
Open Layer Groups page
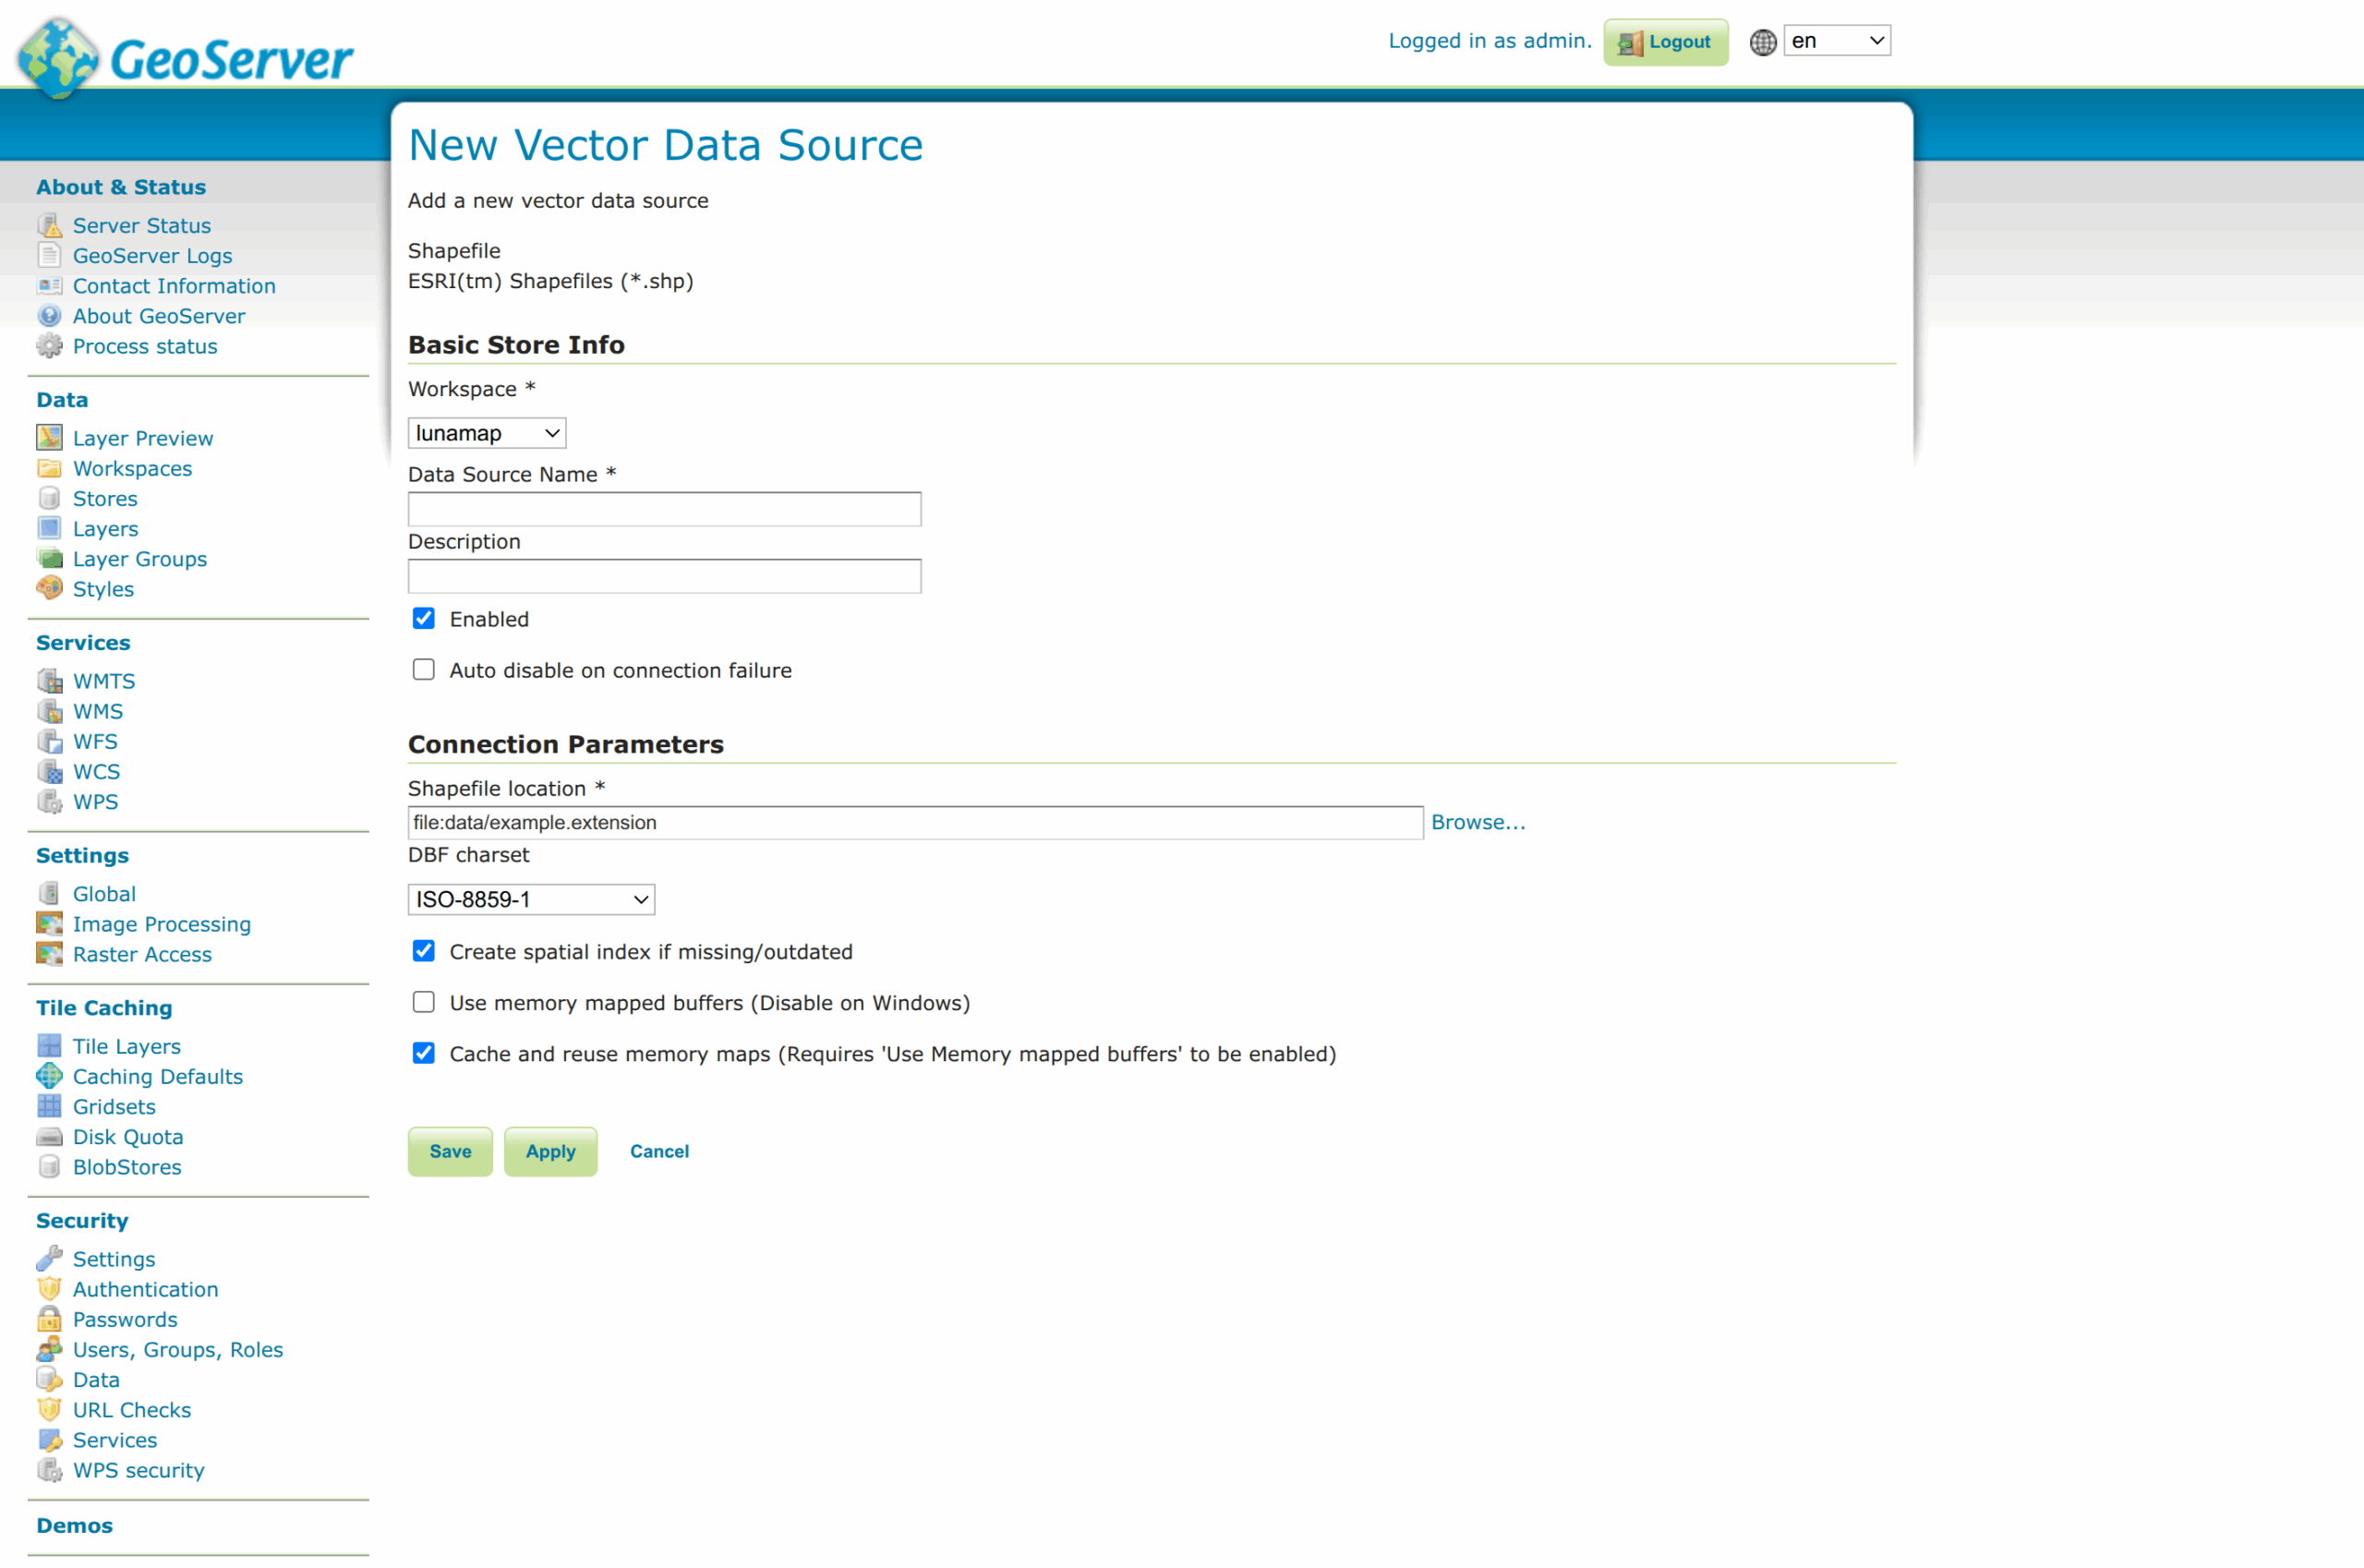pos(140,558)
